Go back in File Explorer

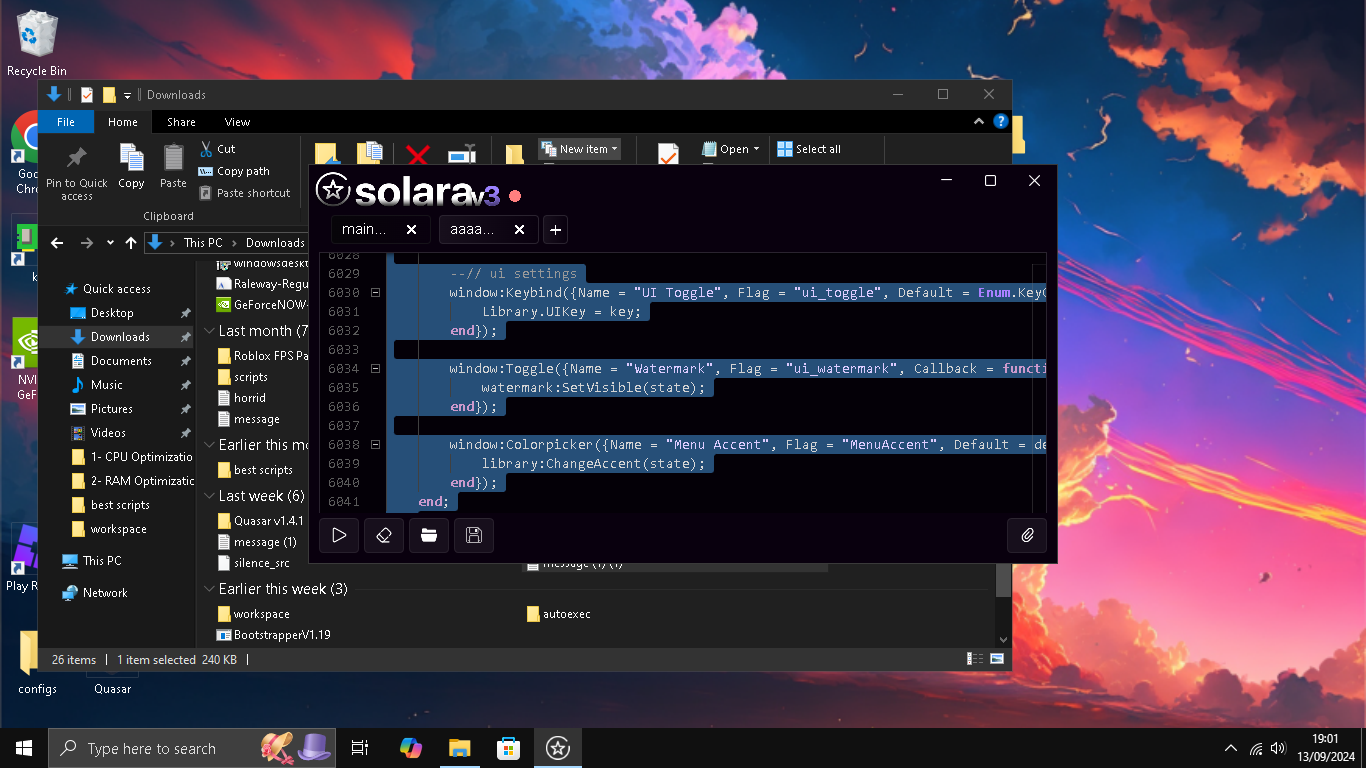tap(57, 243)
